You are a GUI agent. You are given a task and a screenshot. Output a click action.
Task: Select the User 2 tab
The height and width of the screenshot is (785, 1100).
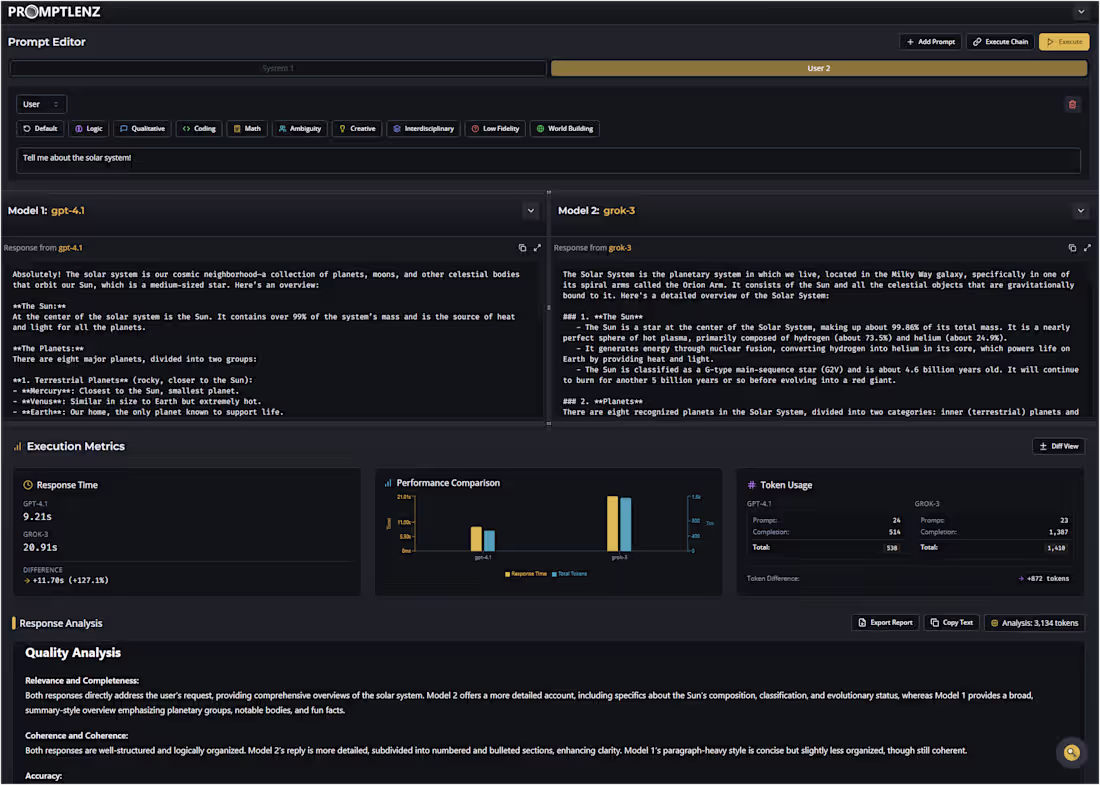coord(819,68)
